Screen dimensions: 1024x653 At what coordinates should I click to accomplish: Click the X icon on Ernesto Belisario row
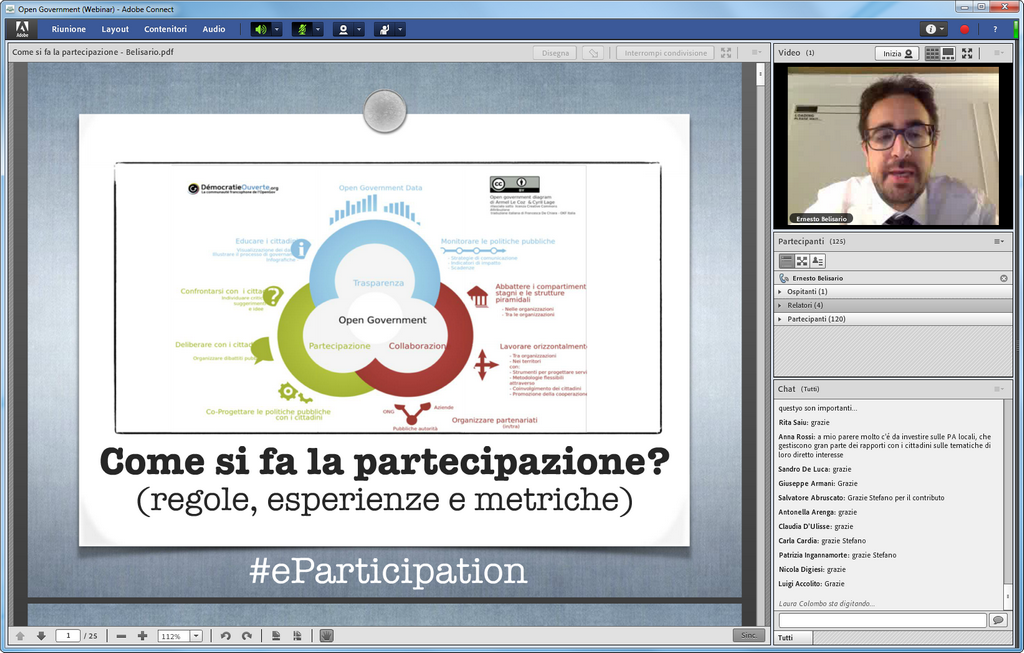click(1004, 278)
